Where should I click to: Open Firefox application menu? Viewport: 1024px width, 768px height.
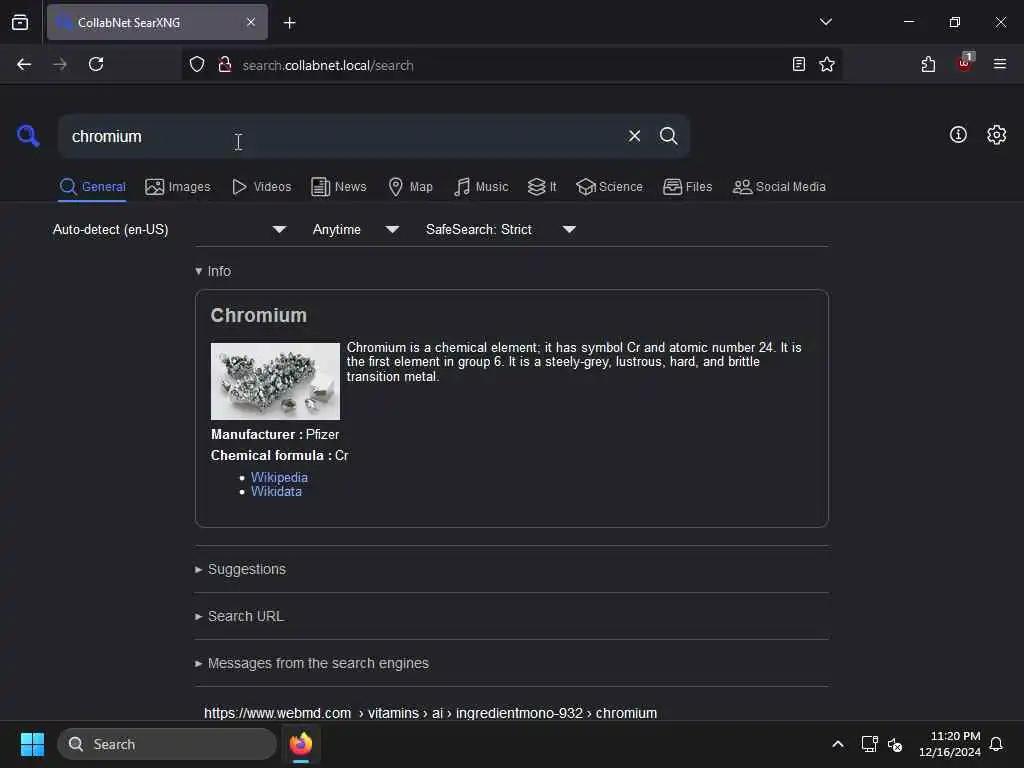point(999,64)
